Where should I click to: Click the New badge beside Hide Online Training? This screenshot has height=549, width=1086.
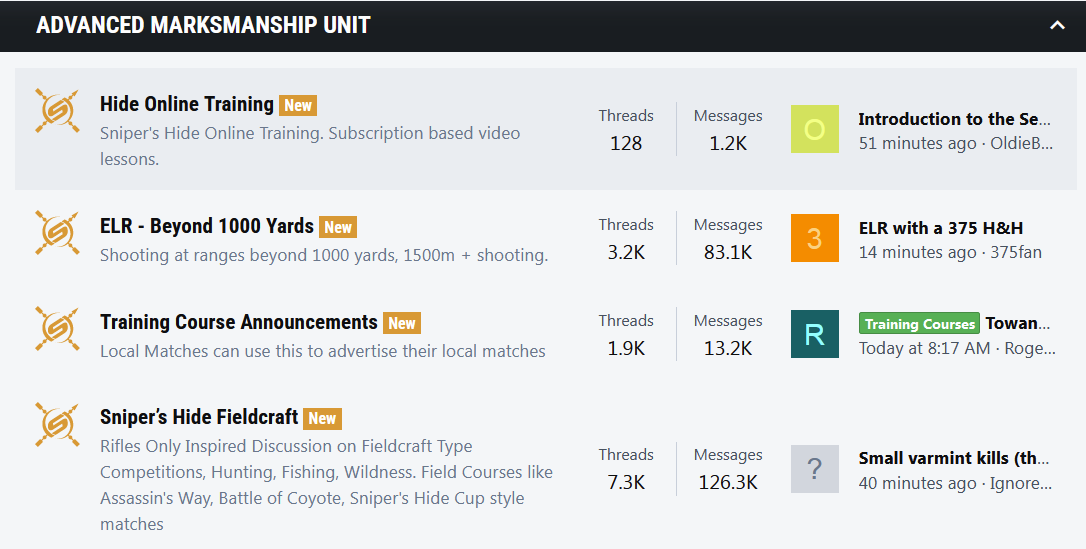point(298,105)
